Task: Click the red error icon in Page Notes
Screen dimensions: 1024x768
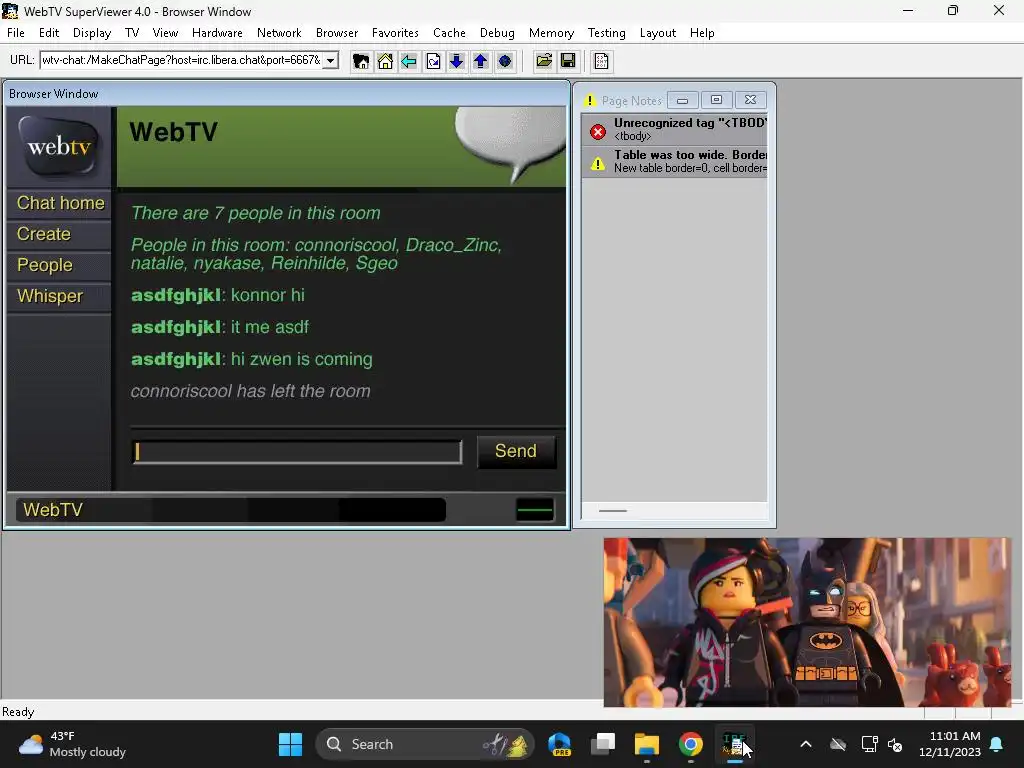Action: click(598, 132)
